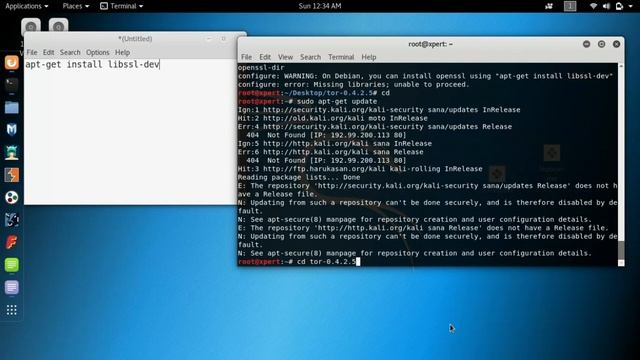640x360 pixels.
Task: Open the terminal window File menu
Action: tap(247, 57)
